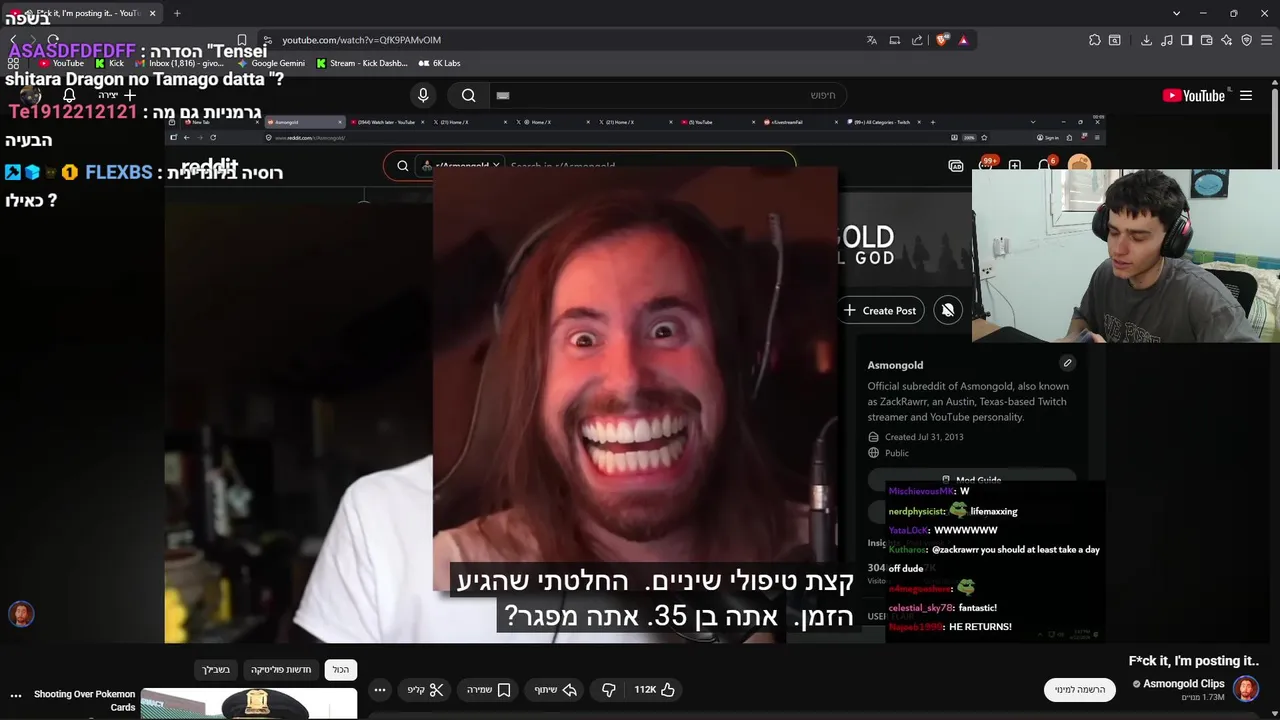Close the YouTube video tab

[x=153, y=13]
